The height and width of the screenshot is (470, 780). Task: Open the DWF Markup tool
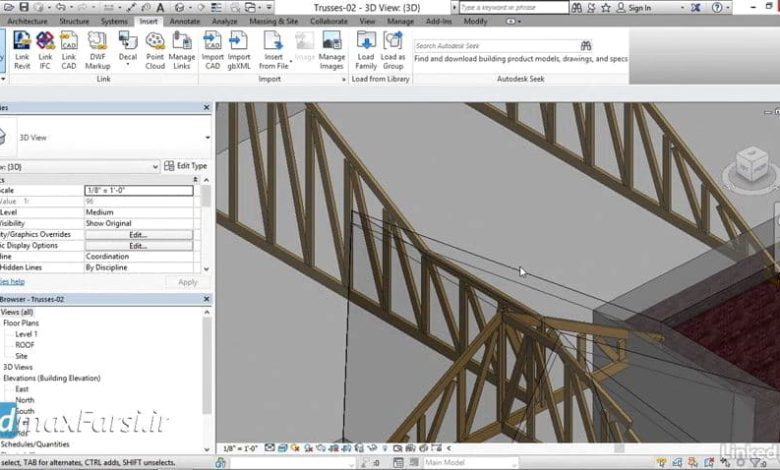click(x=98, y=50)
